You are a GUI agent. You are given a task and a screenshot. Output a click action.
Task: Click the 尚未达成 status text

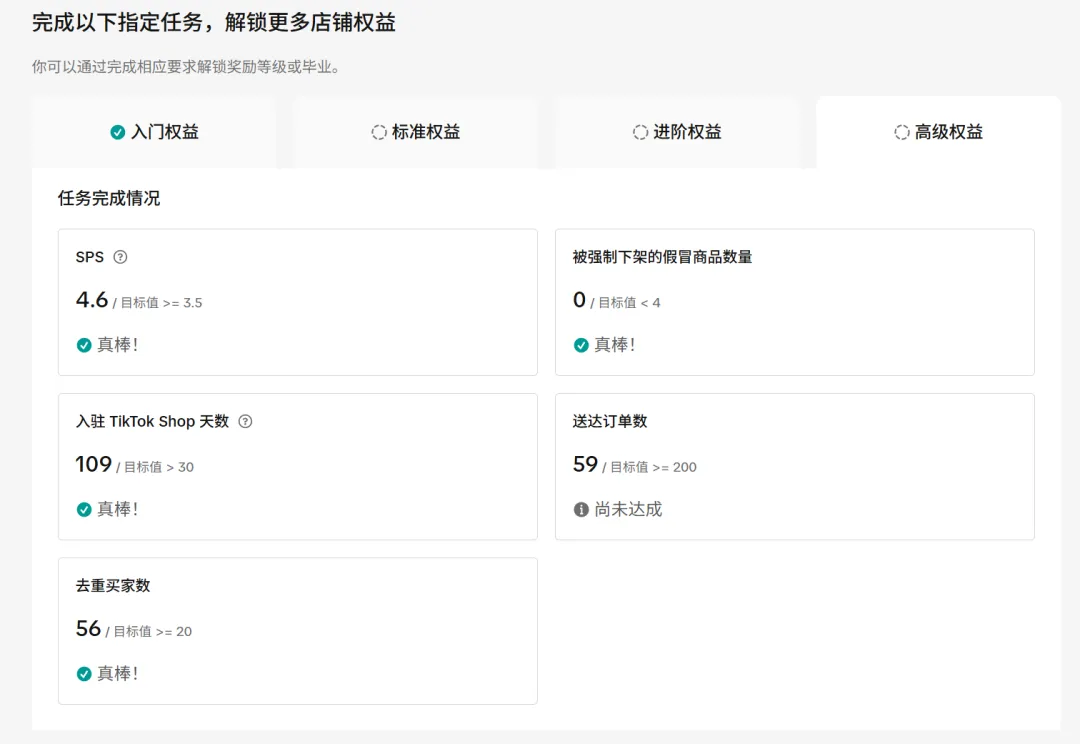point(628,510)
